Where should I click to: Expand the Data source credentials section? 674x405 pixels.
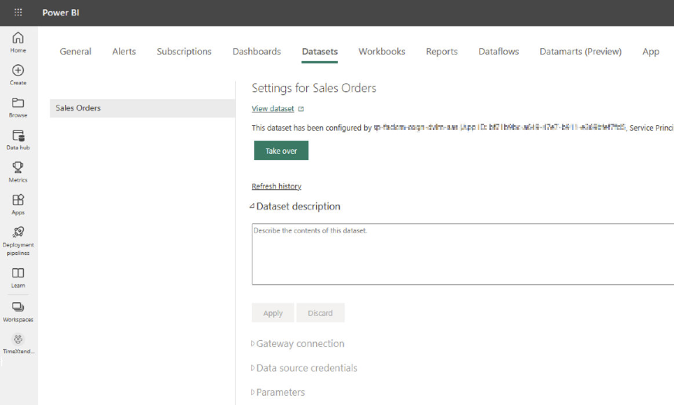304,368
